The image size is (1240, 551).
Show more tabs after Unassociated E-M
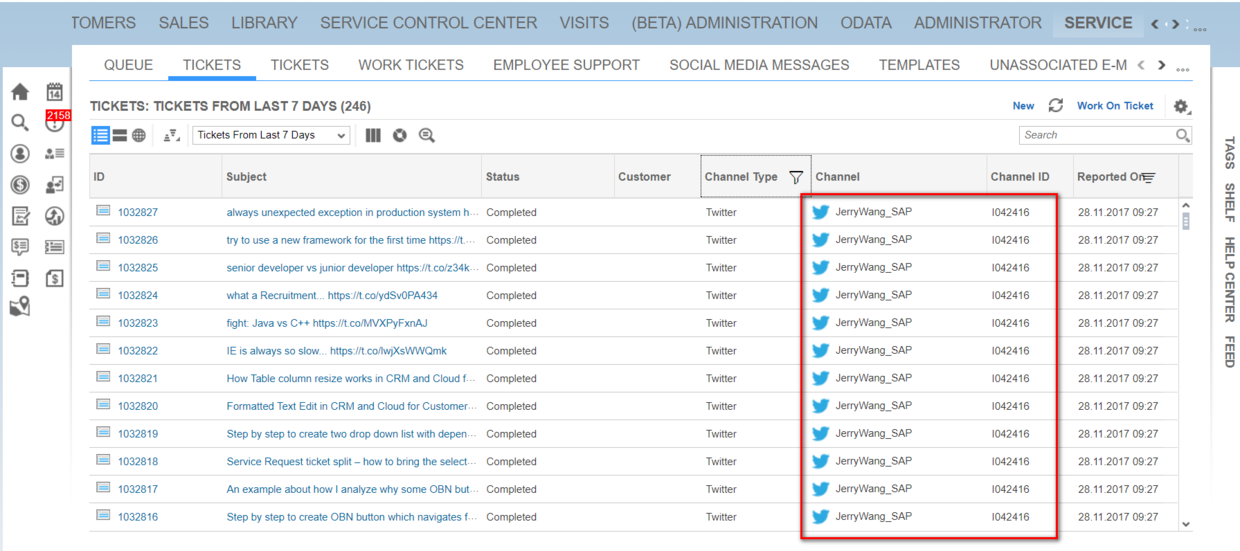pyautogui.click(x=1161, y=65)
